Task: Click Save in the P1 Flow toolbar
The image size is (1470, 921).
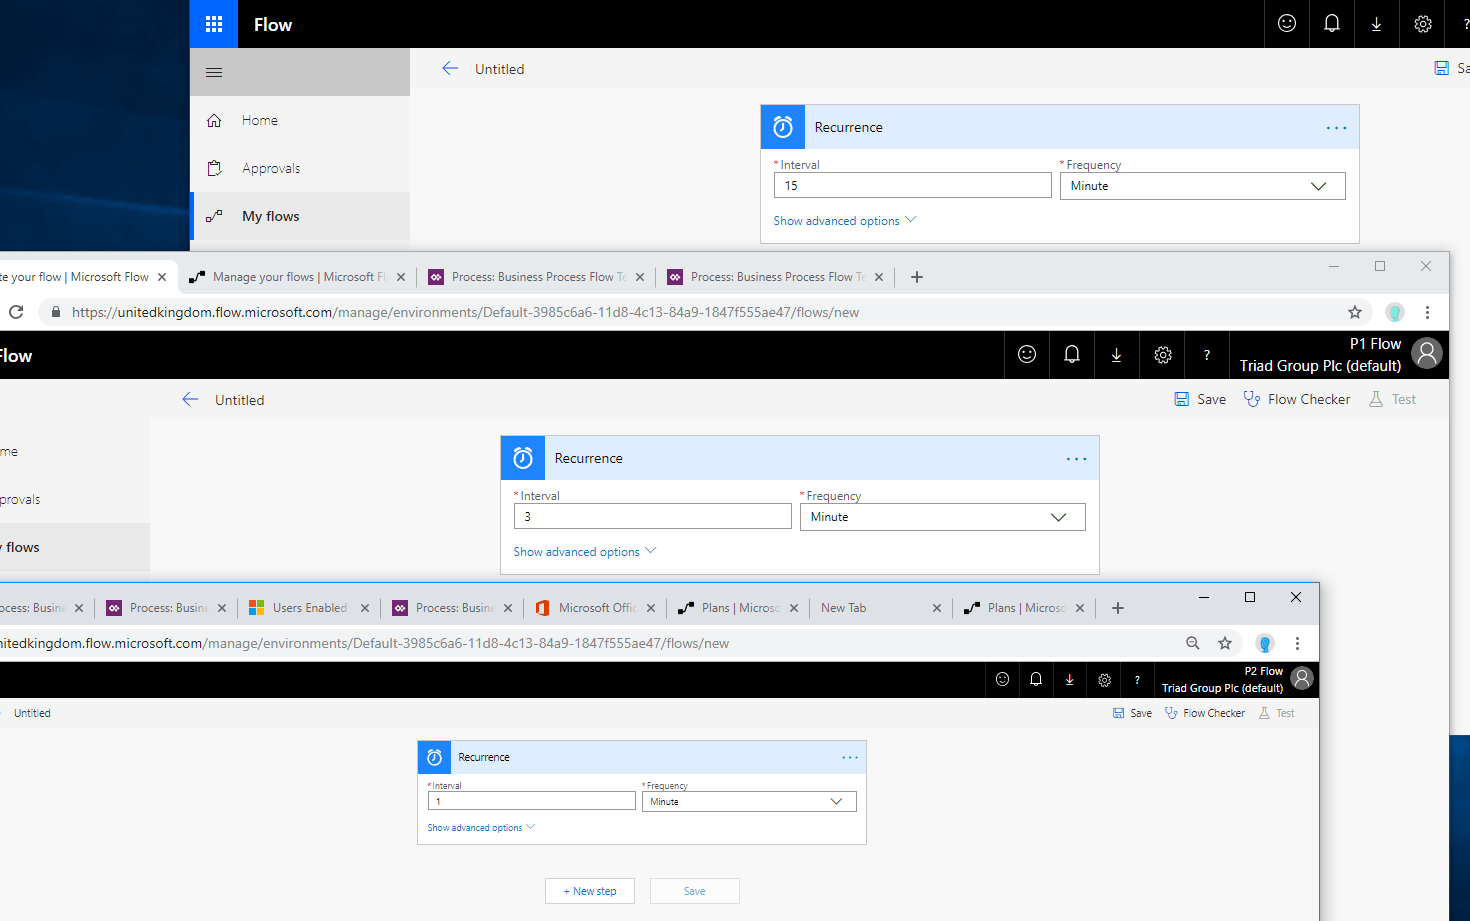Action: click(1200, 399)
